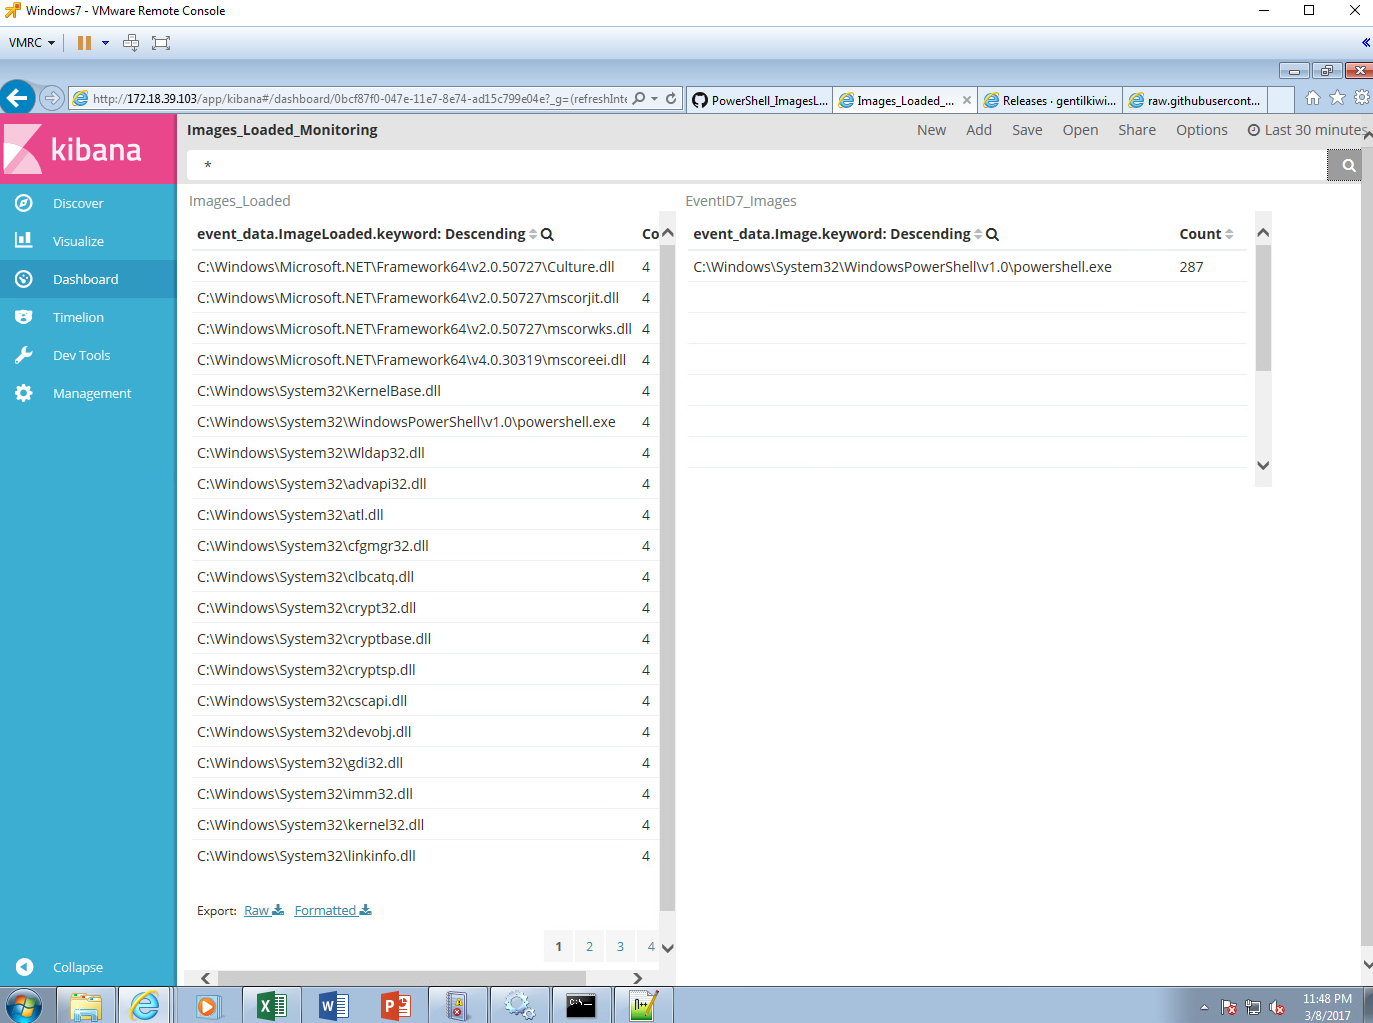
Task: Click browser forward arrow button
Action: click(52, 98)
